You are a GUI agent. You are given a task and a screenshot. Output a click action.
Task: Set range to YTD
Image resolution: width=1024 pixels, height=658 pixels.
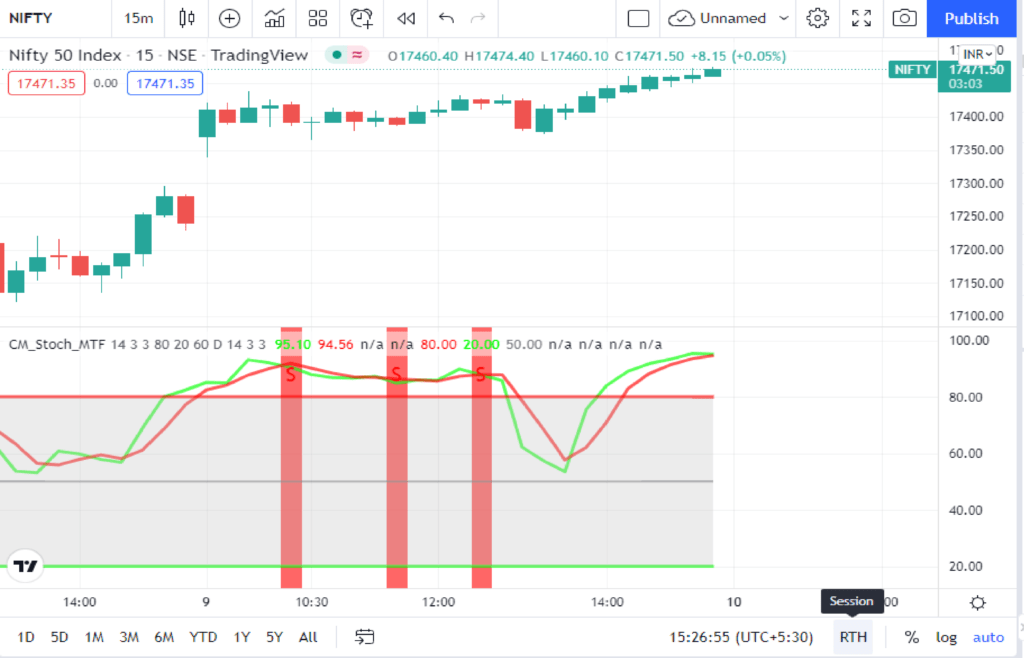(x=203, y=637)
